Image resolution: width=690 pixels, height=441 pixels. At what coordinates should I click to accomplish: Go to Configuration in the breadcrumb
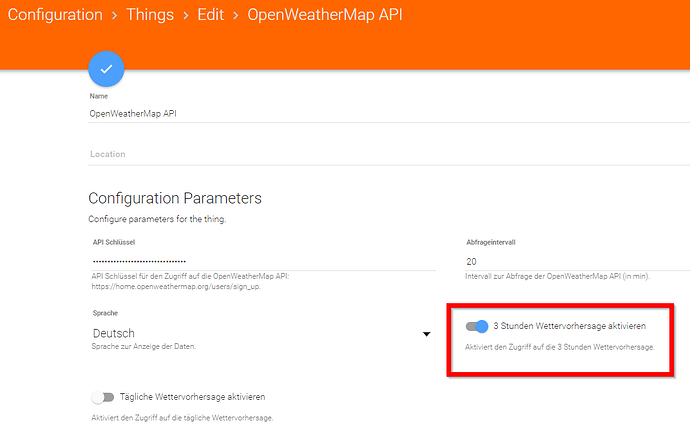51,15
